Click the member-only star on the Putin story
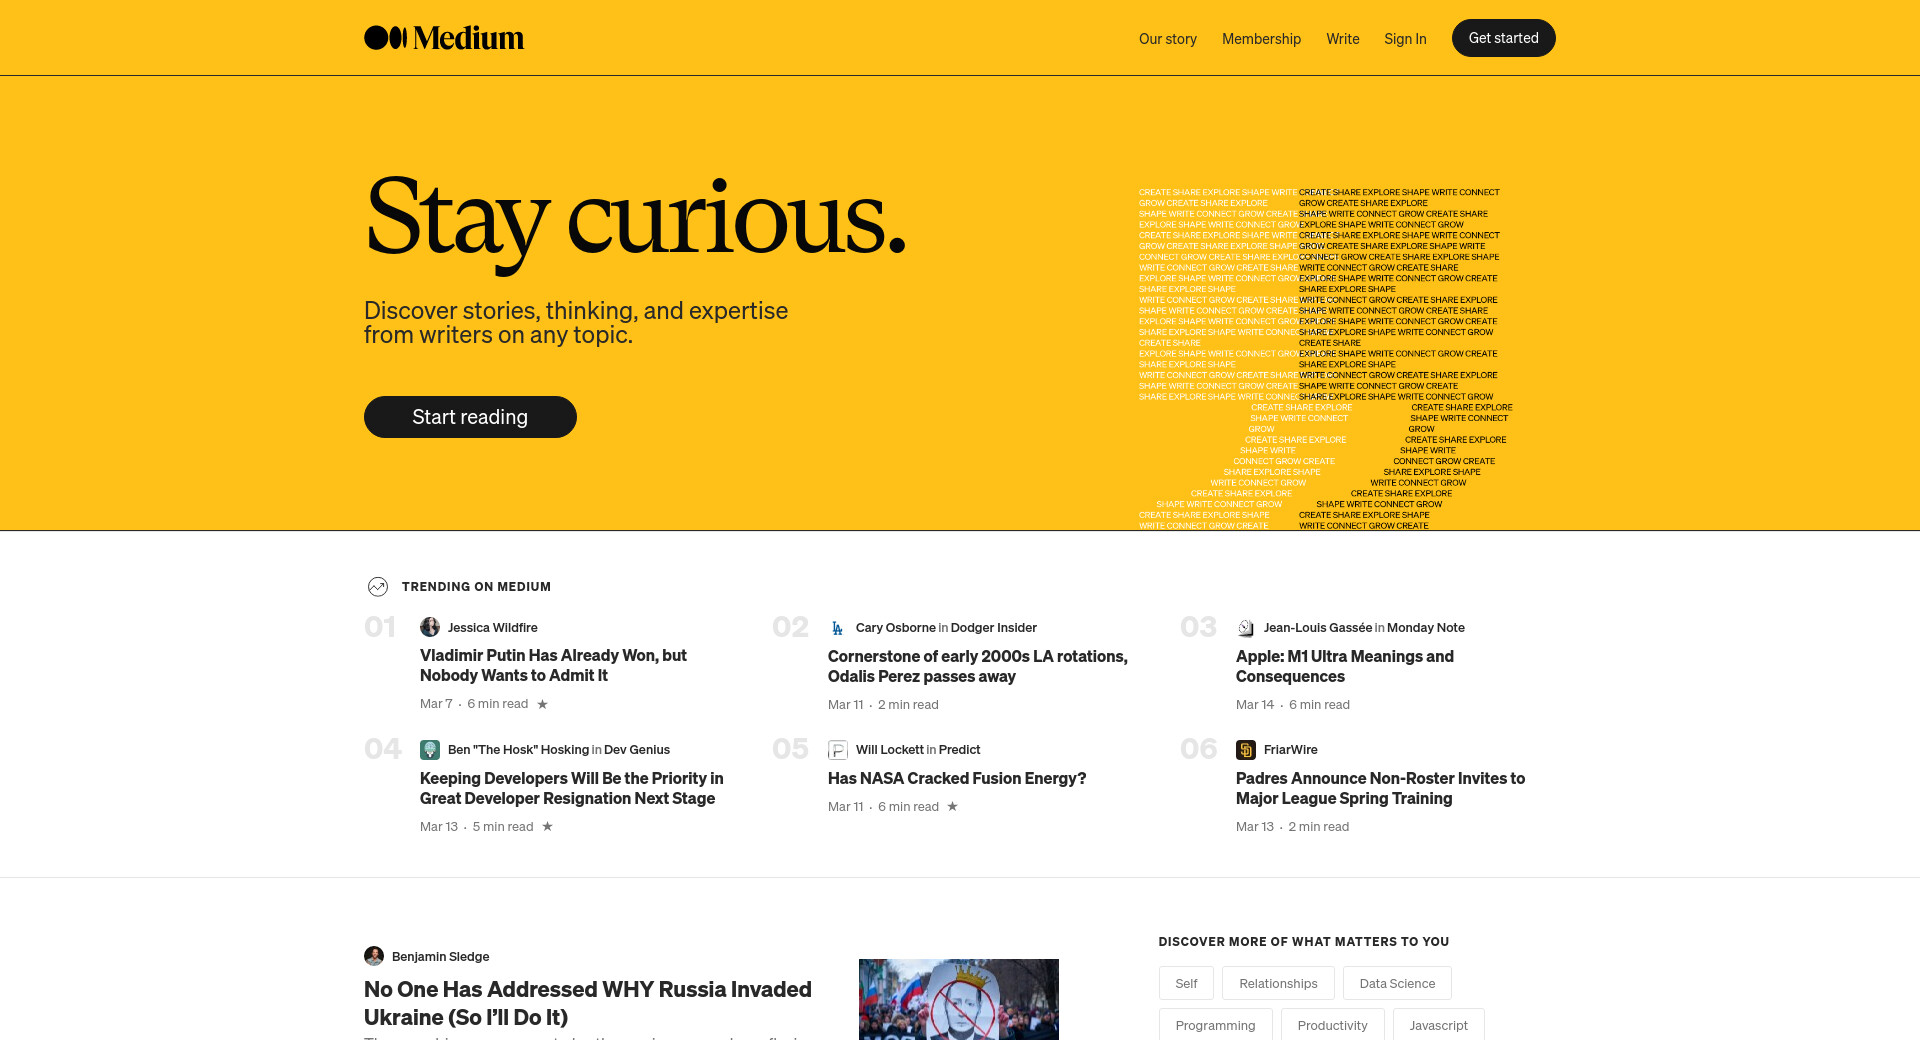The width and height of the screenshot is (1920, 1040). pos(543,704)
